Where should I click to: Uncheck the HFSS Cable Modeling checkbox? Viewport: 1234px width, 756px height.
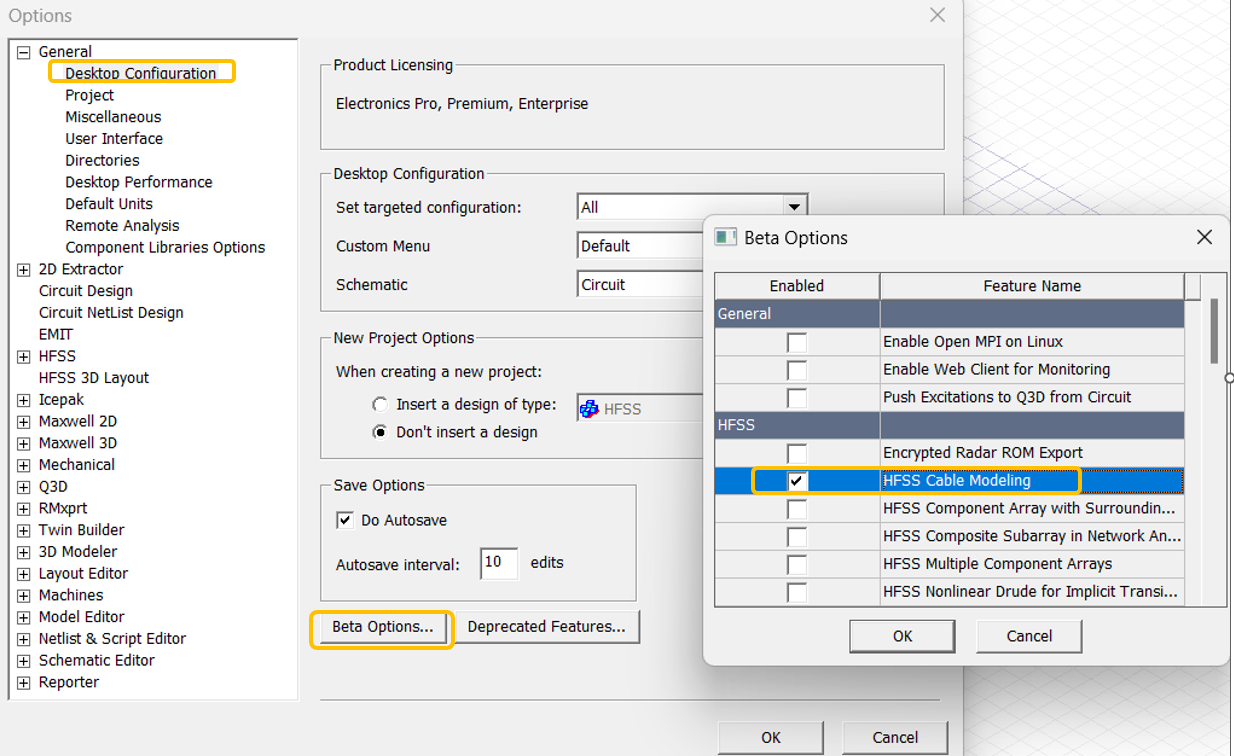tap(796, 481)
